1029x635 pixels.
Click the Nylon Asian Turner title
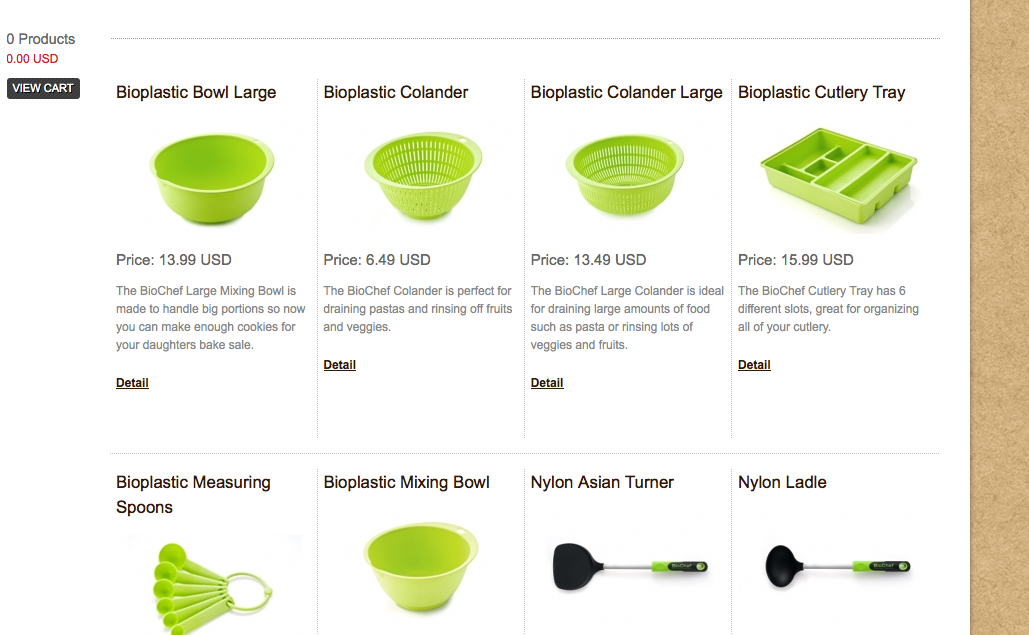click(x=602, y=482)
